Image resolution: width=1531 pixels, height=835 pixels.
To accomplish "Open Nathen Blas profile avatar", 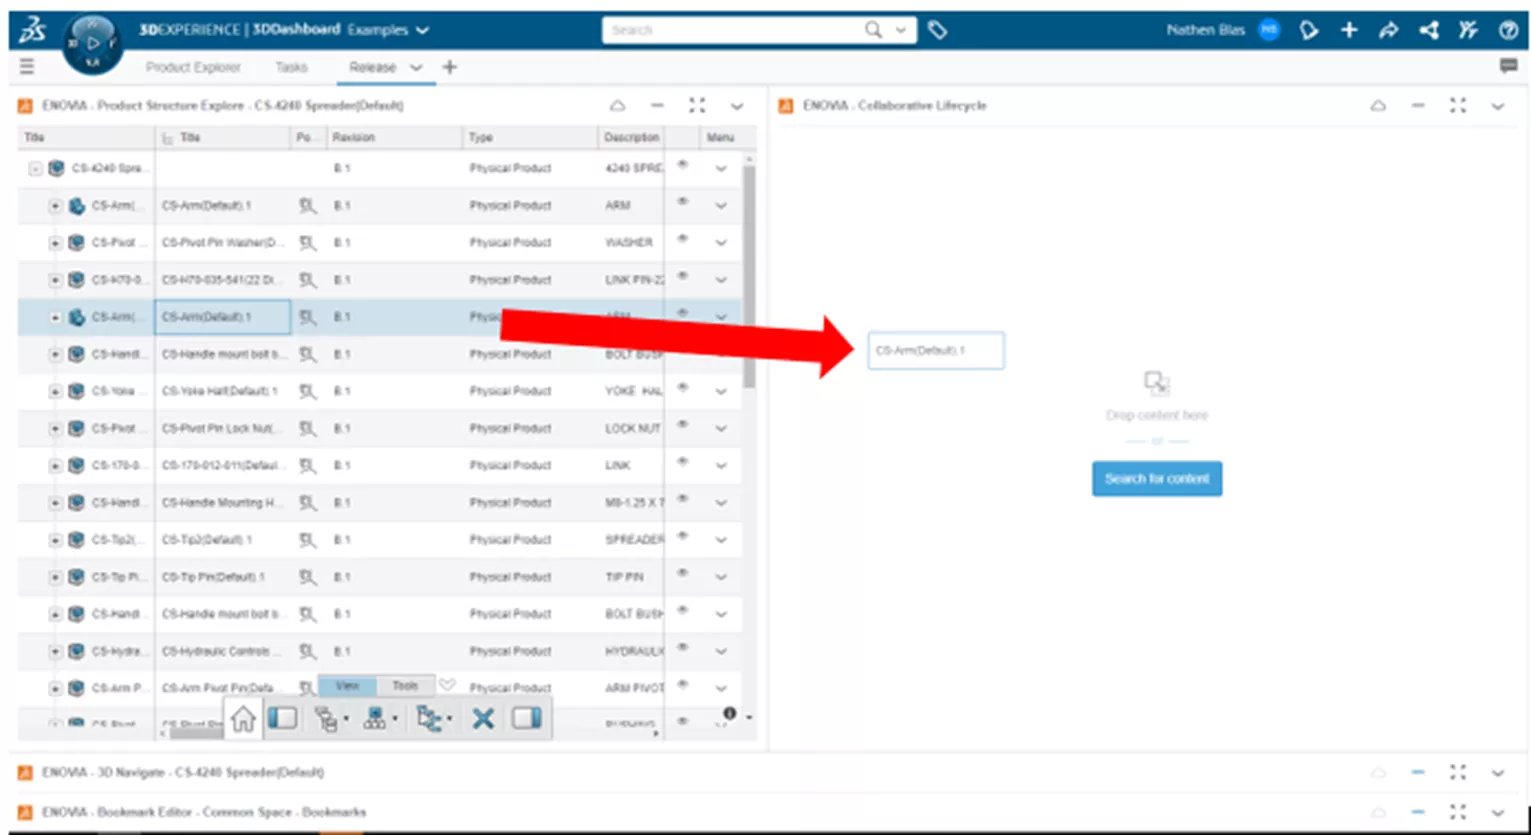I will point(1268,30).
